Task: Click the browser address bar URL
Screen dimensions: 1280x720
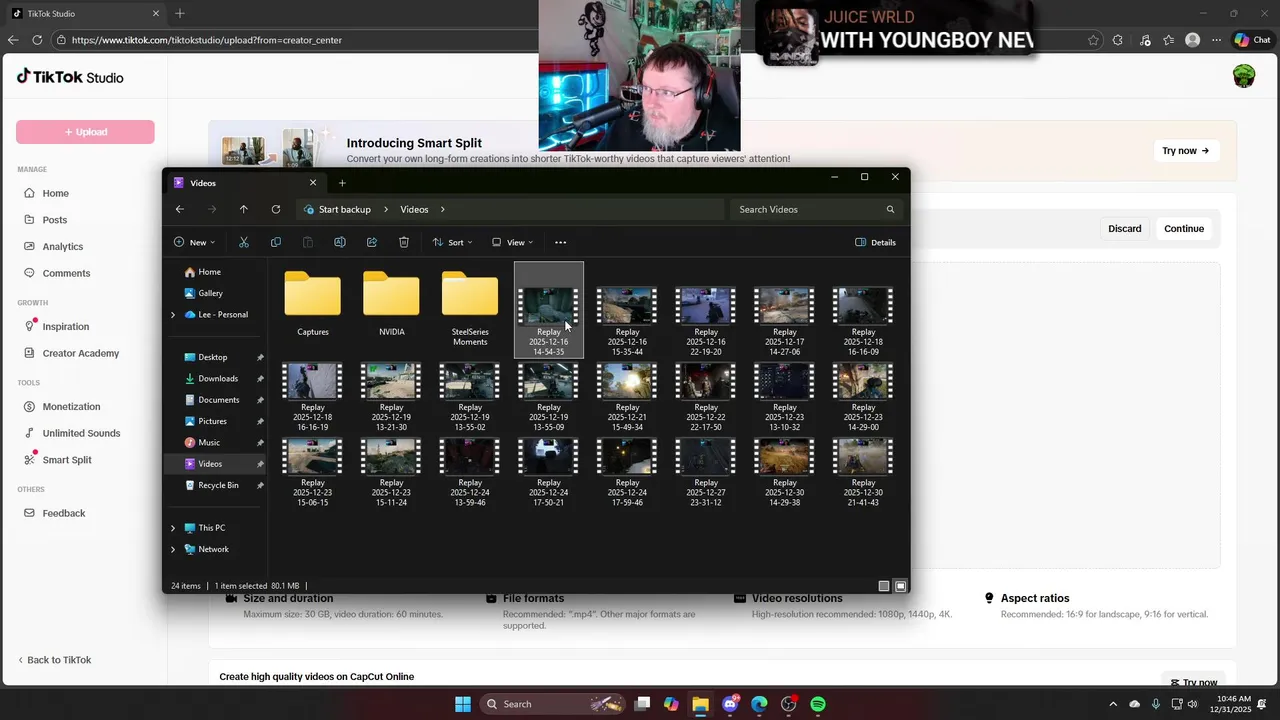Action: pos(207,40)
